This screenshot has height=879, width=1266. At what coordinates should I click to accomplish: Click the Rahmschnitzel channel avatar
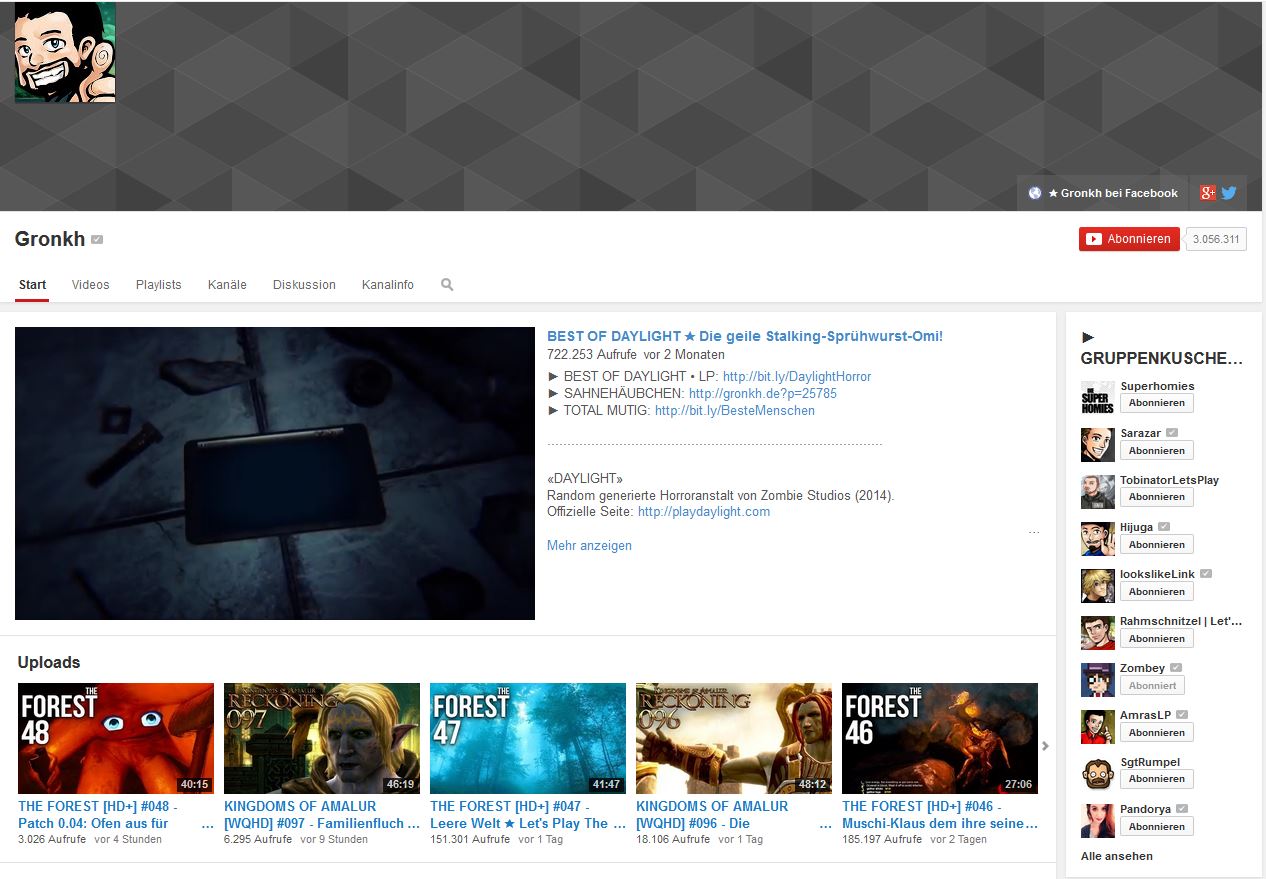pyautogui.click(x=1097, y=632)
